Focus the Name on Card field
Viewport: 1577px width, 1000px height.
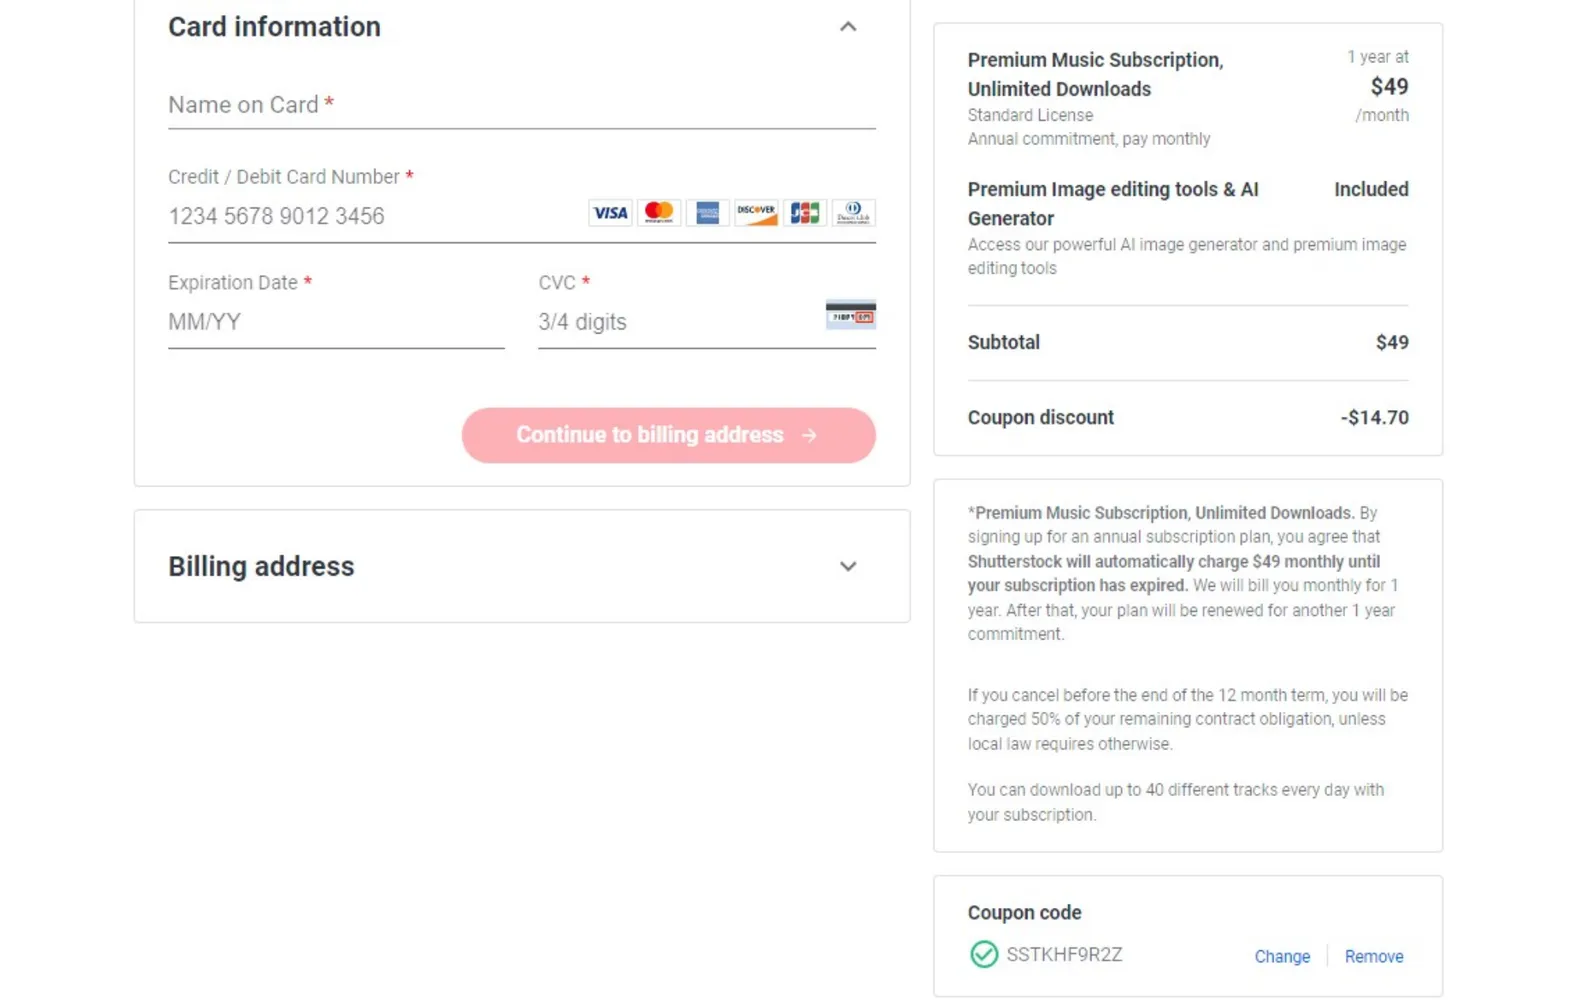pyautogui.click(x=520, y=105)
